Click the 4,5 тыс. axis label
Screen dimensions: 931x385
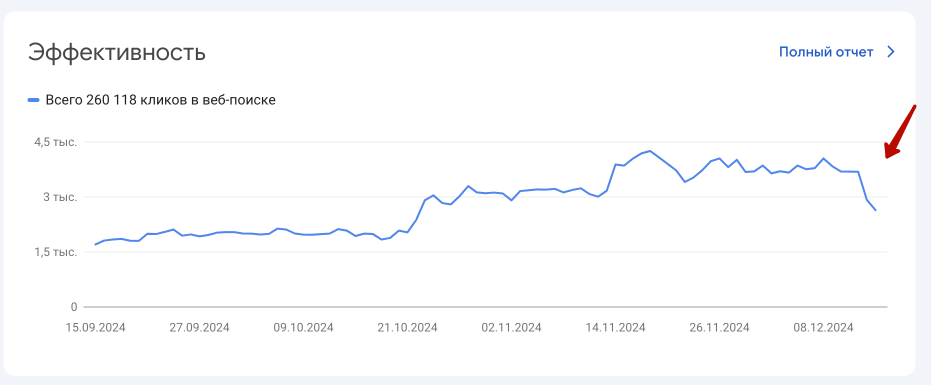(56, 142)
